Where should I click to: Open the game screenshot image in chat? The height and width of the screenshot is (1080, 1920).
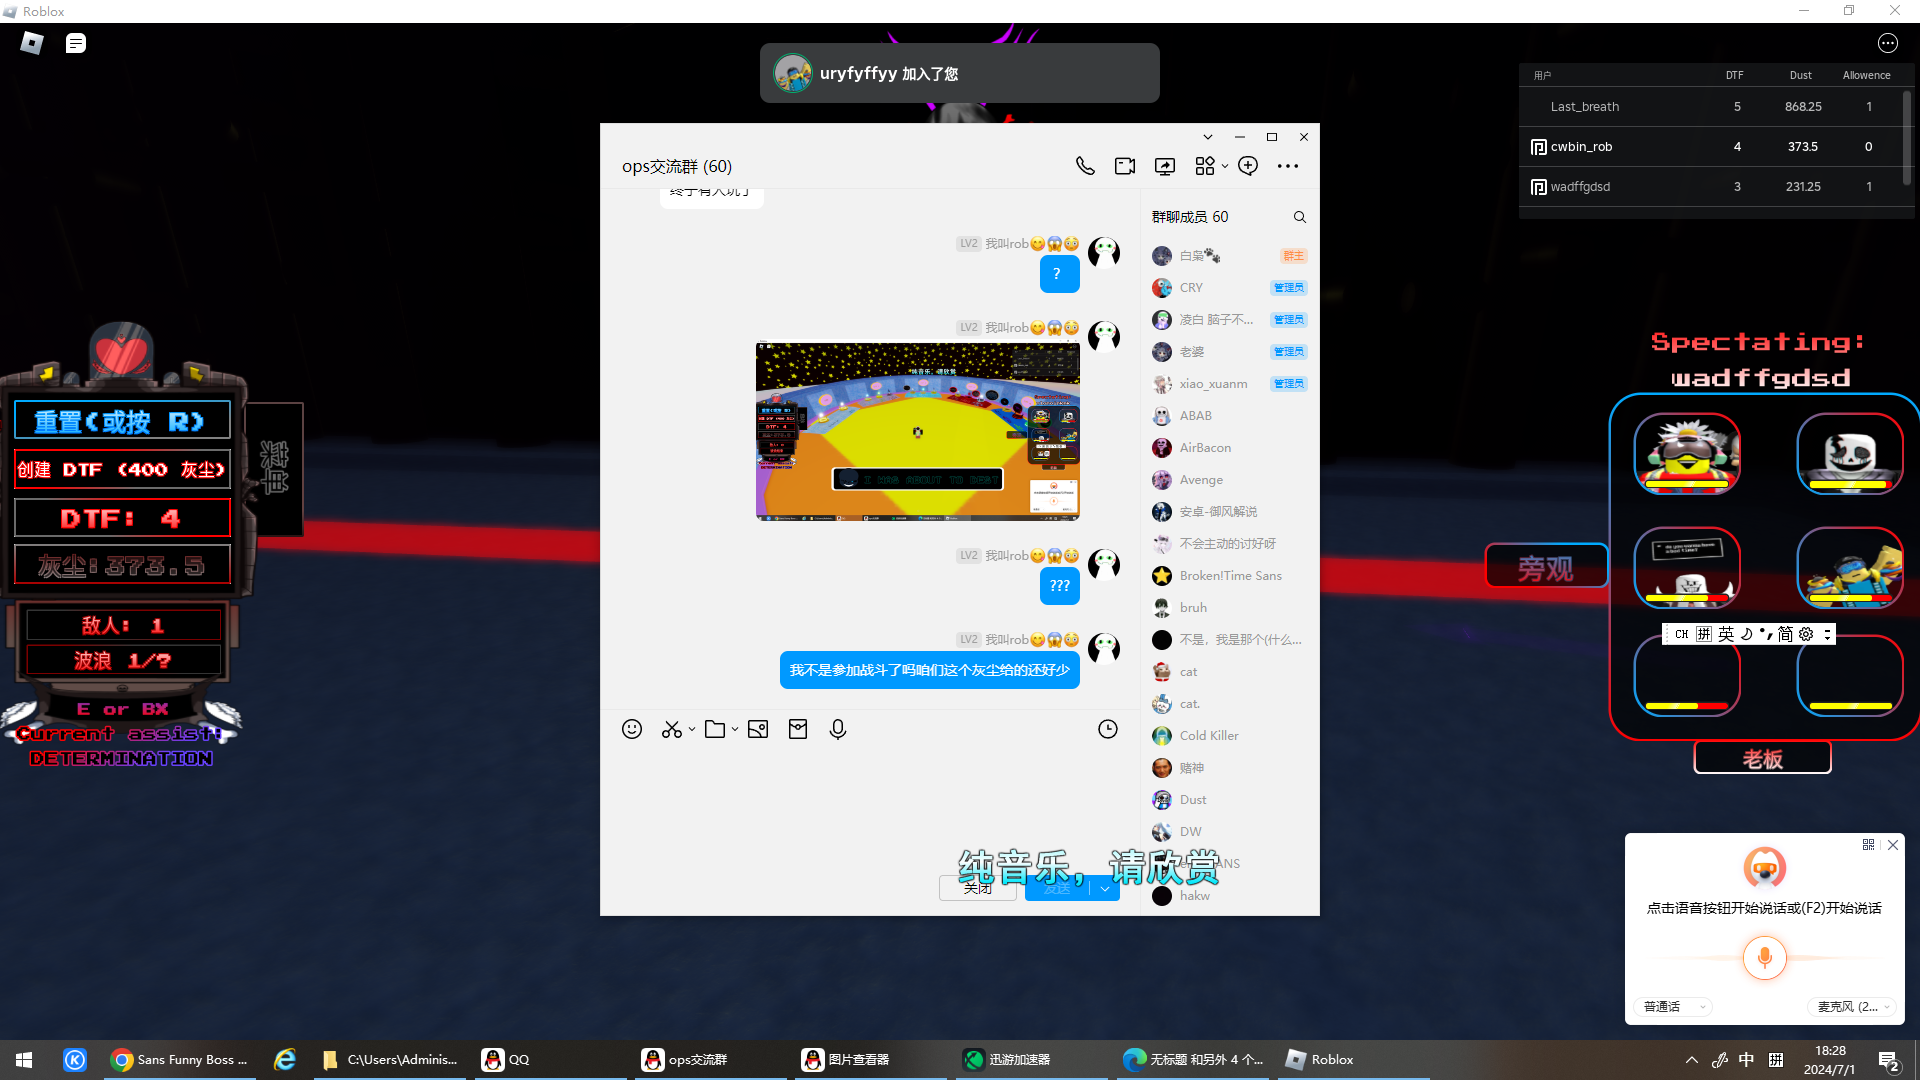click(x=918, y=431)
